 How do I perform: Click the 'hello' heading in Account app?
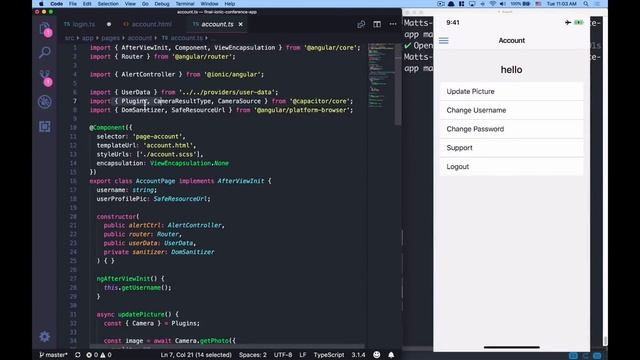click(511, 70)
